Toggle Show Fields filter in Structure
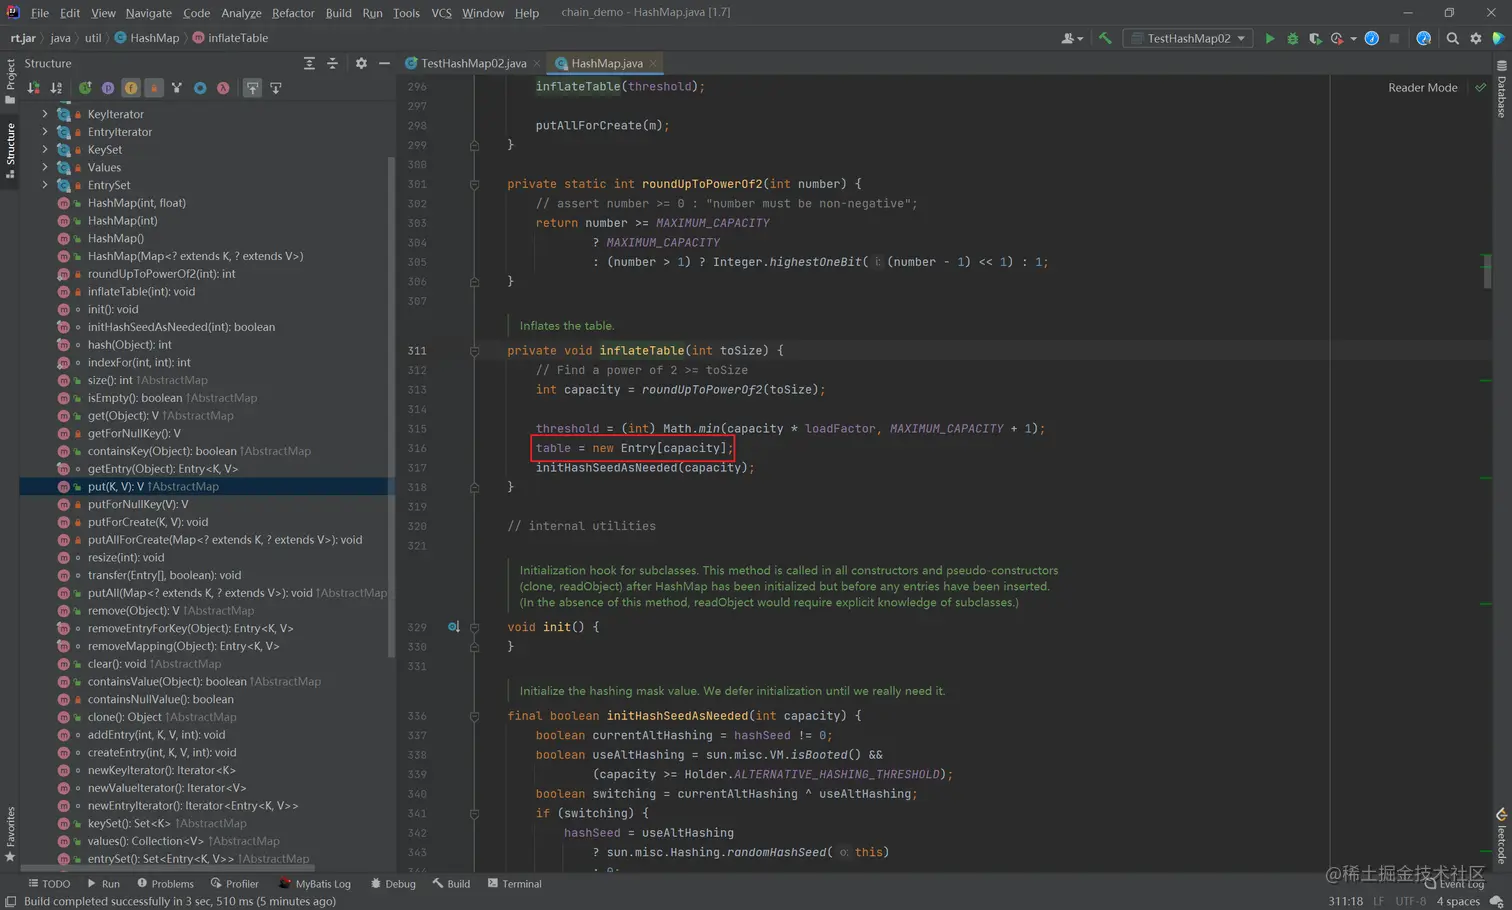The width and height of the screenshot is (1512, 910). (x=131, y=88)
